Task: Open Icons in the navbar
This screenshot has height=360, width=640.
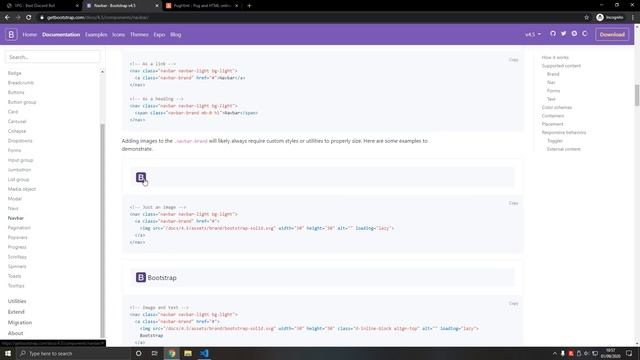Action: point(118,35)
